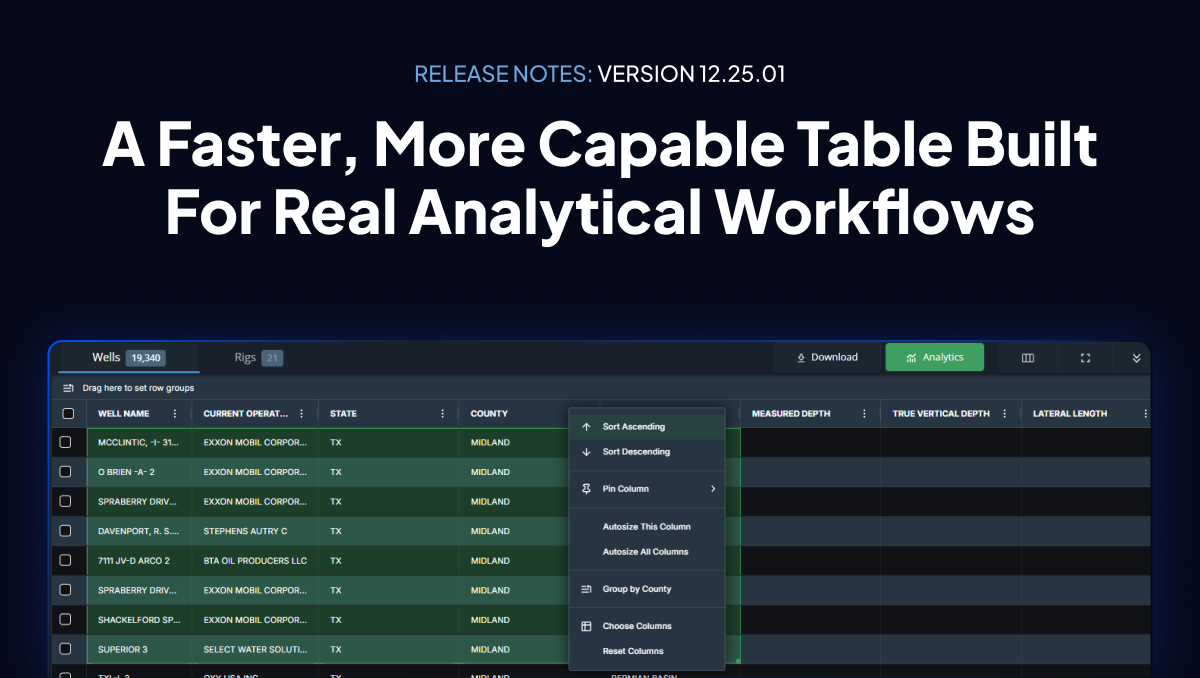Expand the Pin Column submenu
Image resolution: width=1200 pixels, height=678 pixels.
(x=713, y=488)
